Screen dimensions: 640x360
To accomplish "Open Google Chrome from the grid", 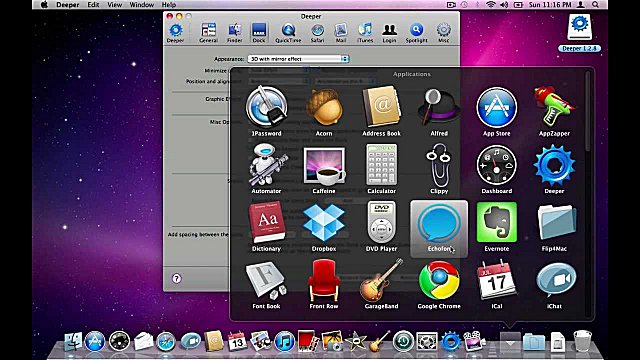I will pyautogui.click(x=439, y=285).
